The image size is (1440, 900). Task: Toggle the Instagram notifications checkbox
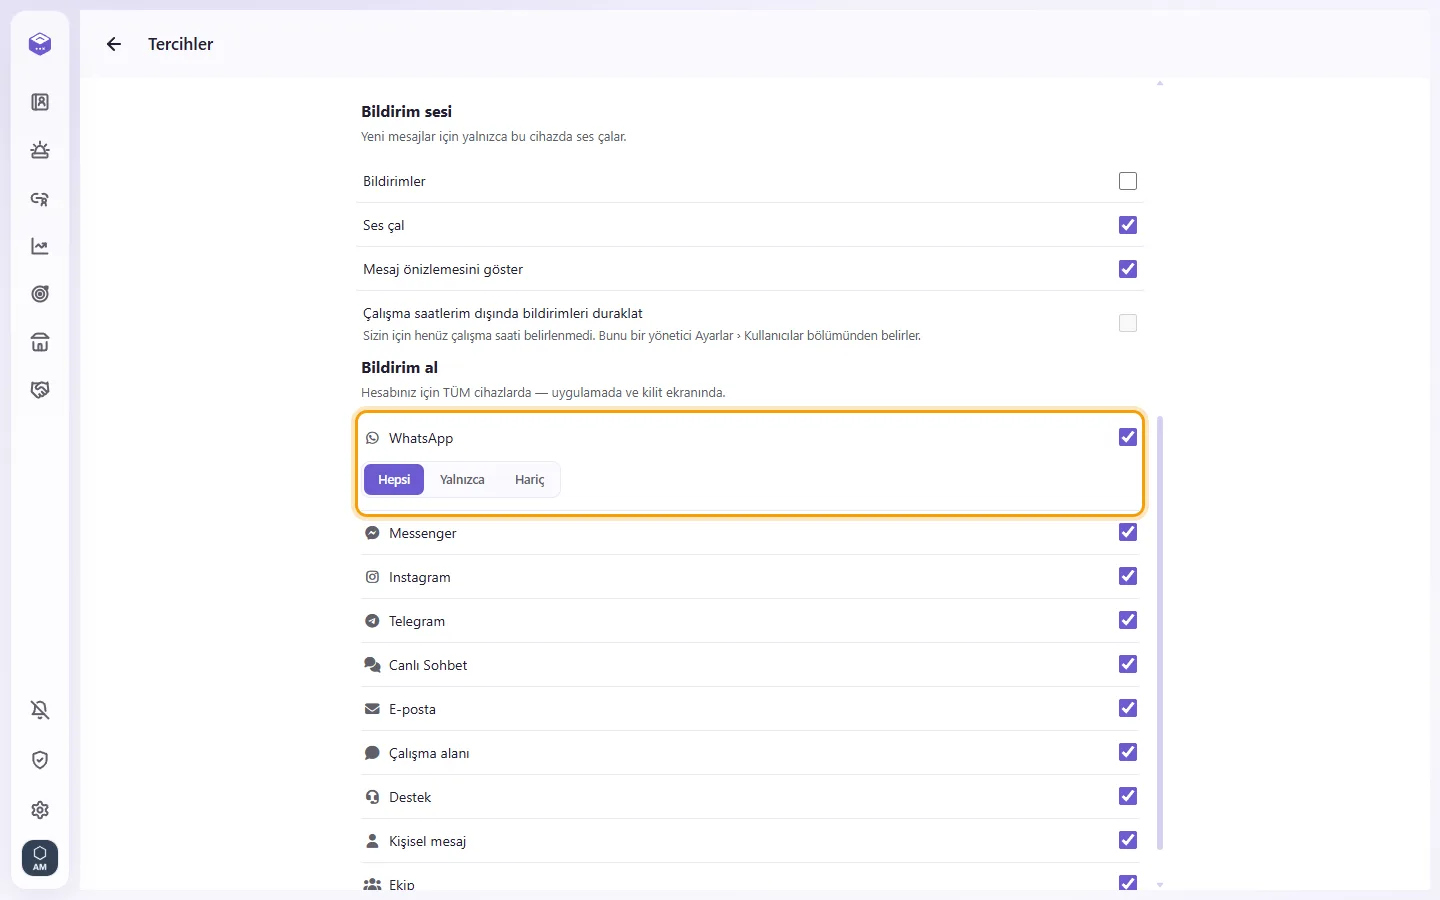click(1128, 576)
